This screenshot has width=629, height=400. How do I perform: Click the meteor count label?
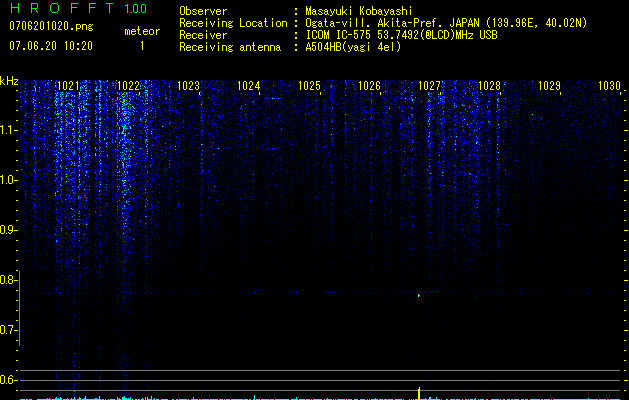[x=142, y=31]
